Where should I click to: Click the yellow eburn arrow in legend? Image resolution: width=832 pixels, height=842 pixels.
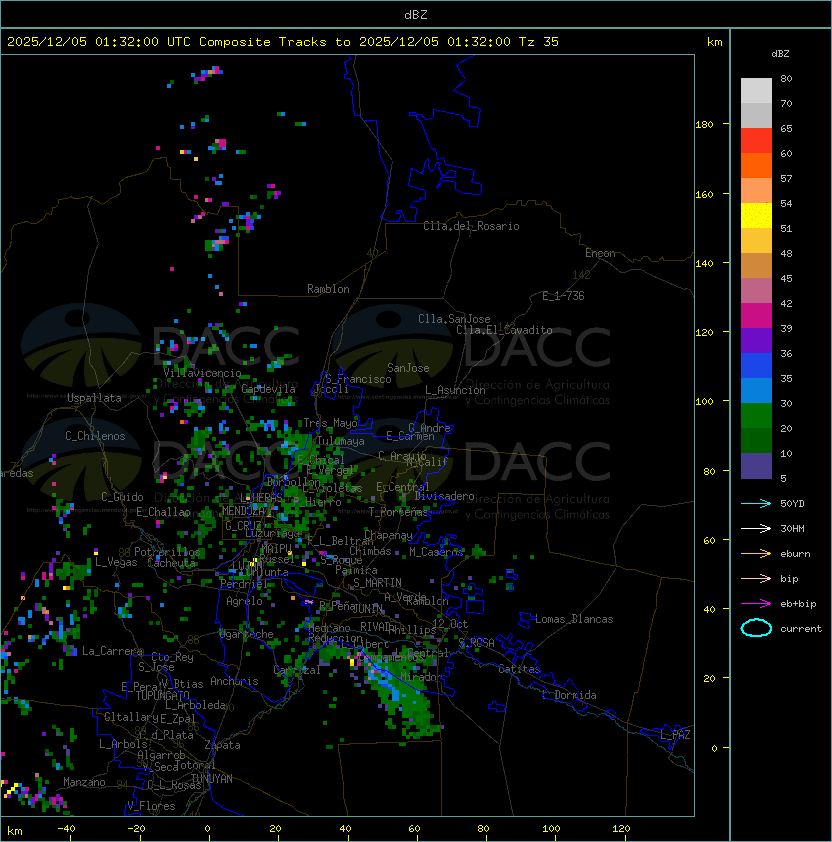[x=756, y=554]
